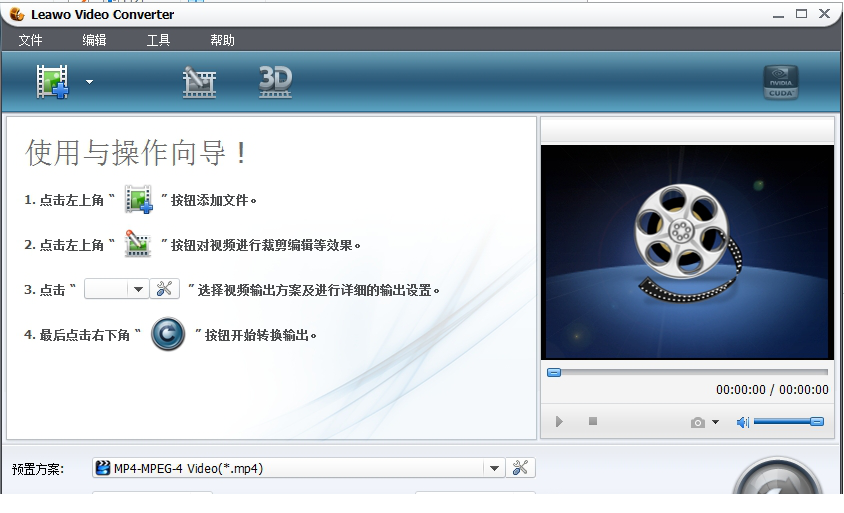Screen dimensions: 844x513
Task: Click add-file icon in guide step 1
Action: 138,200
